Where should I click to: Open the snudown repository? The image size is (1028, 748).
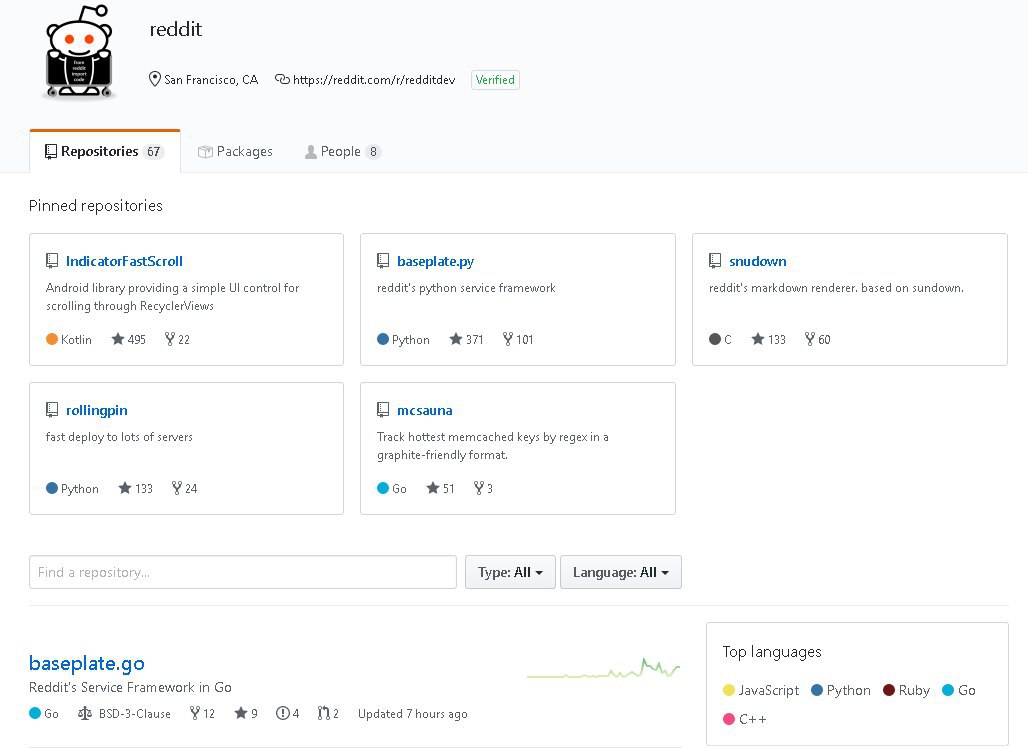point(757,261)
